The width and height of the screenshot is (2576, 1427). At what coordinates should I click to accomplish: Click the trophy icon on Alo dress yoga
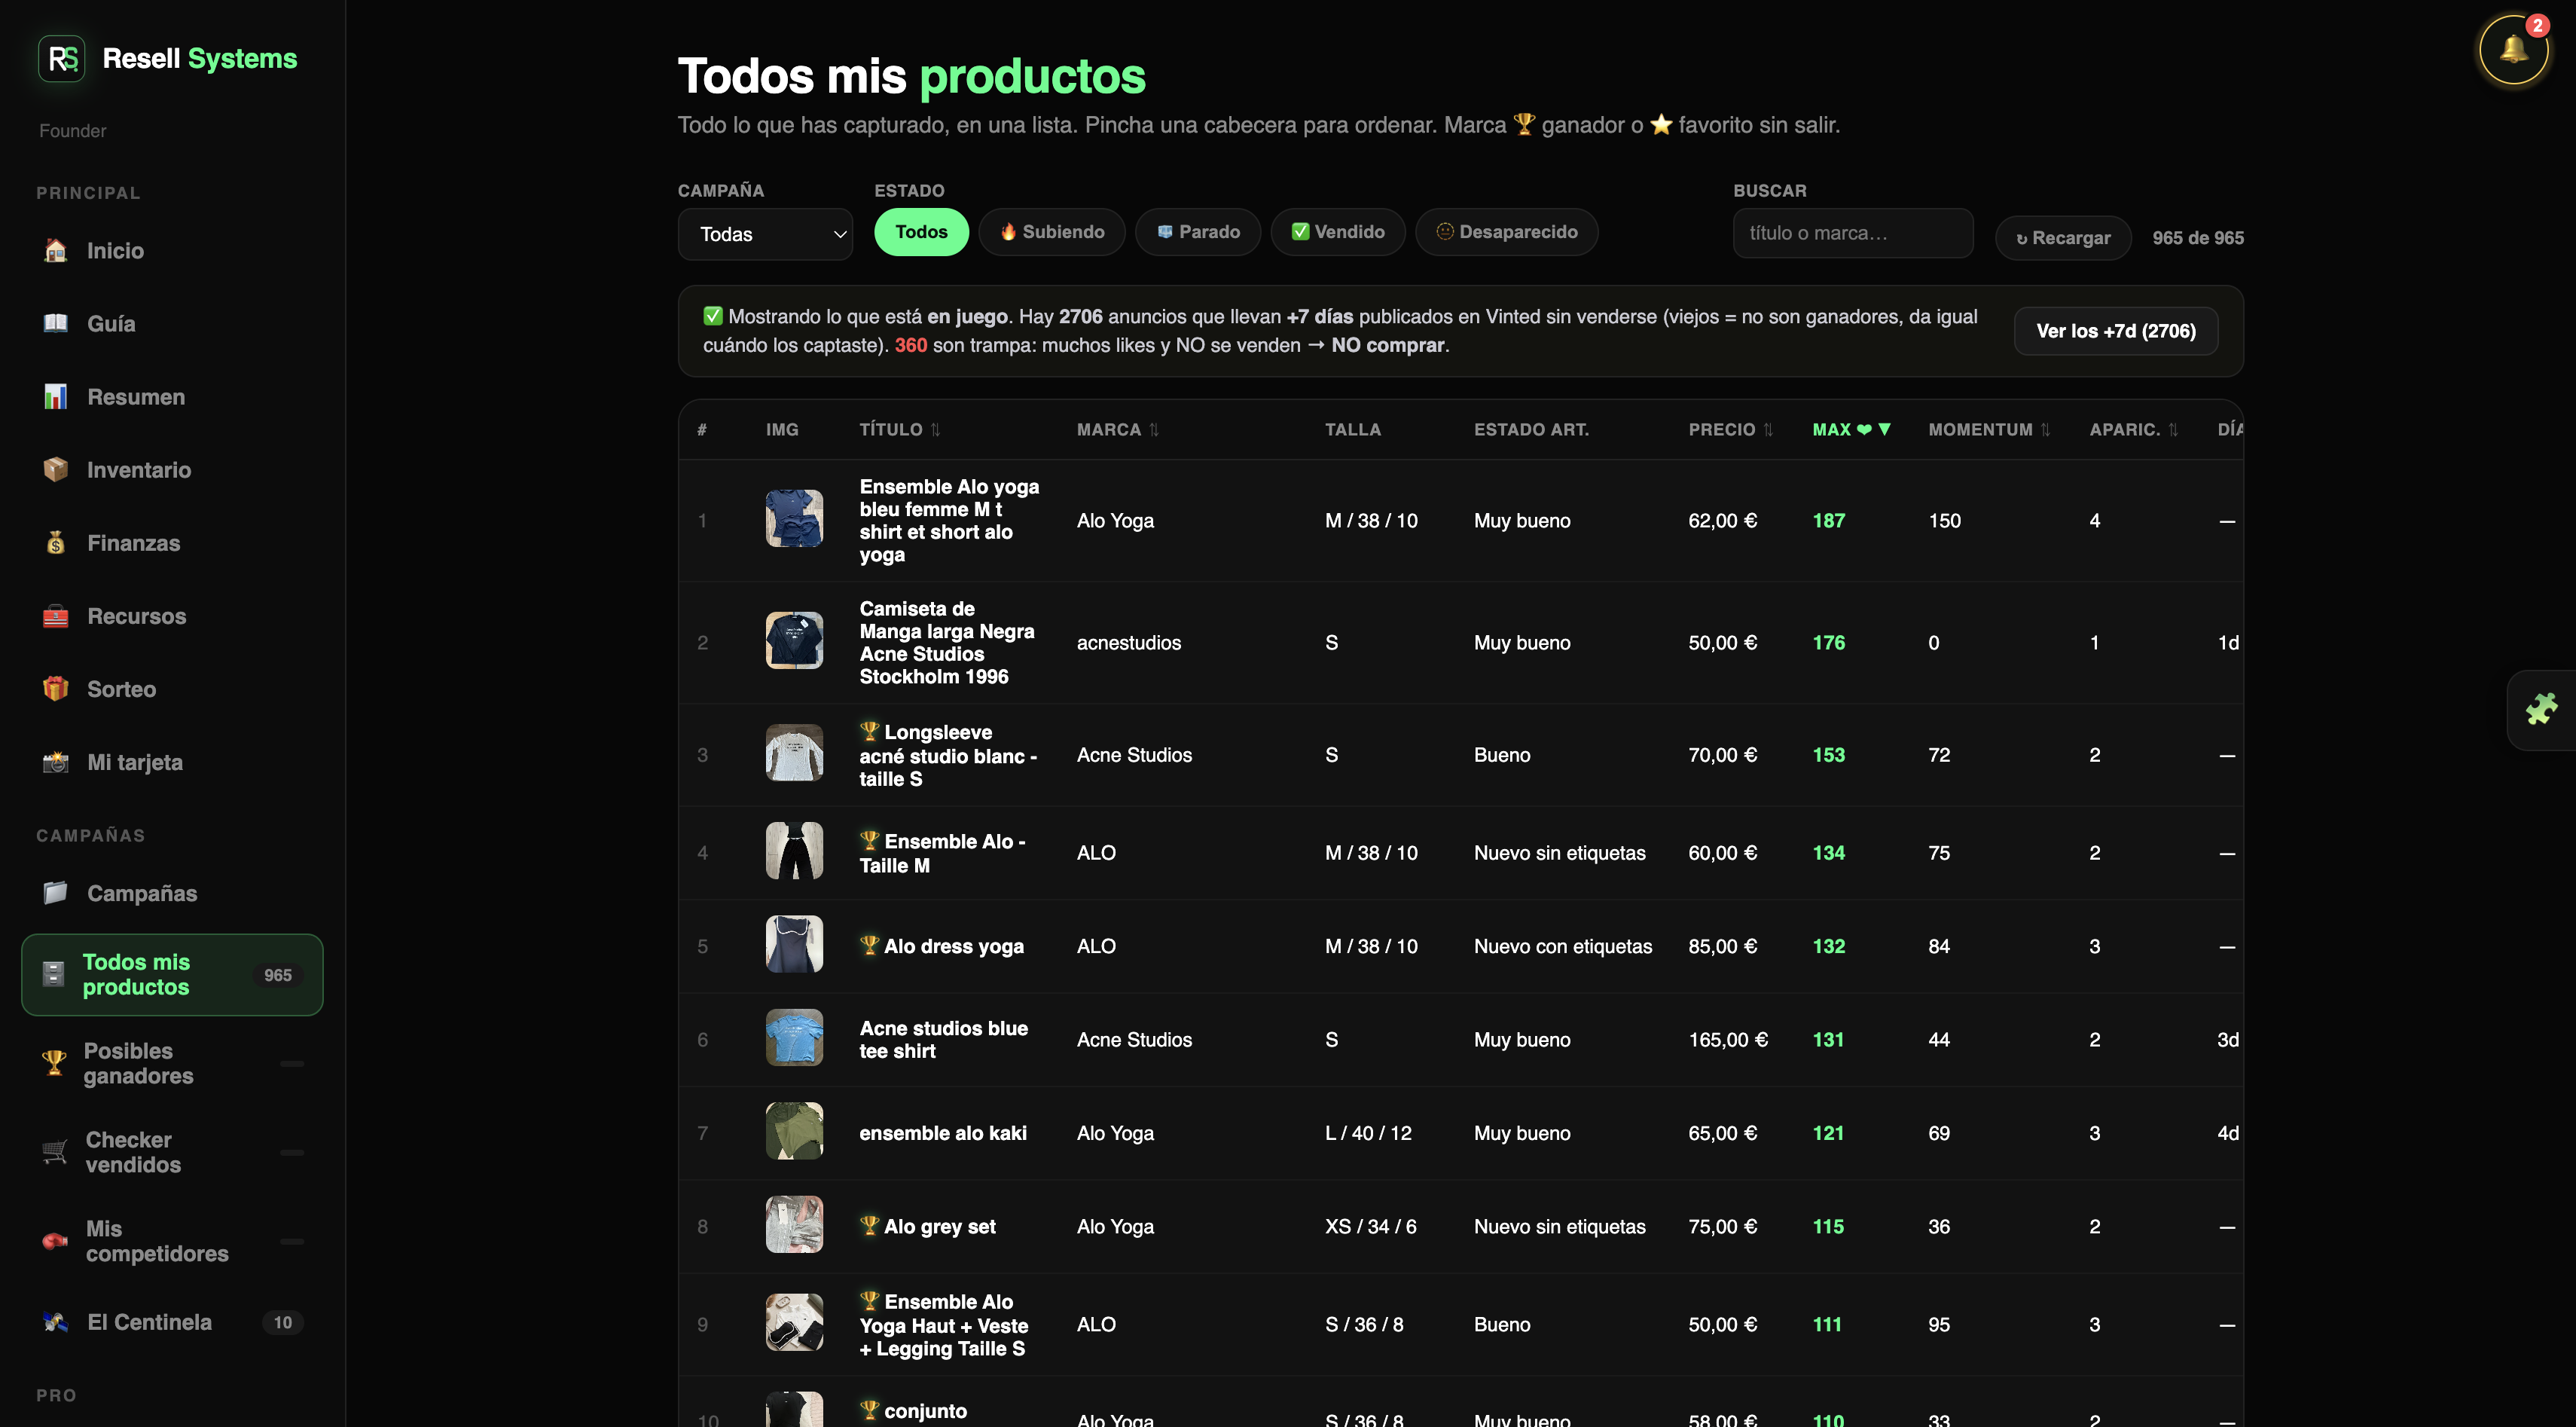(869, 945)
